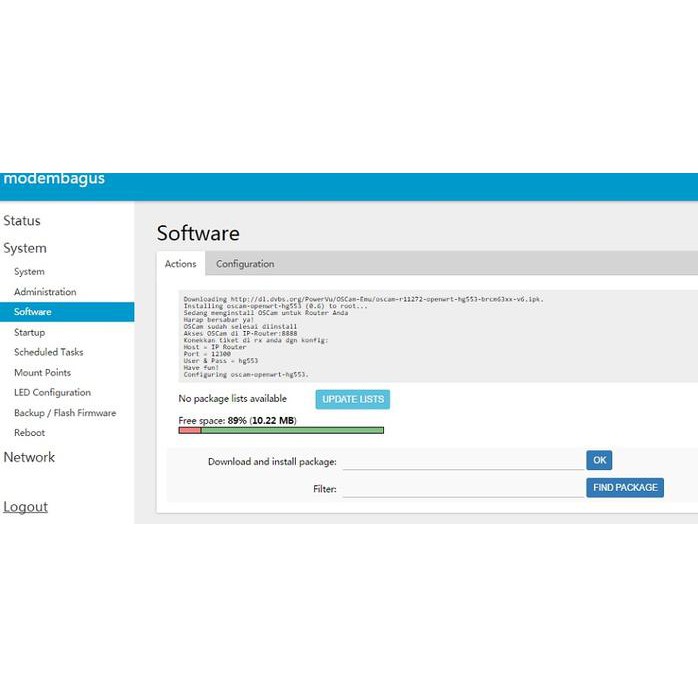Click the Logout link
This screenshot has width=698, height=698.
click(x=25, y=507)
